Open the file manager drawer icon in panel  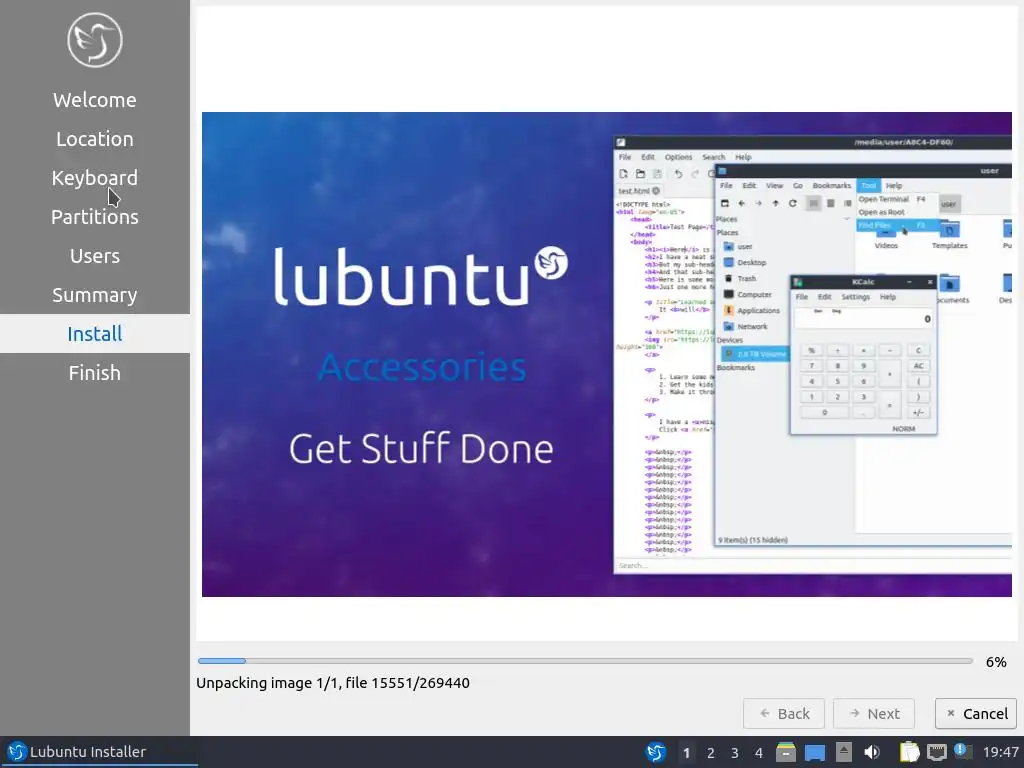pos(786,752)
